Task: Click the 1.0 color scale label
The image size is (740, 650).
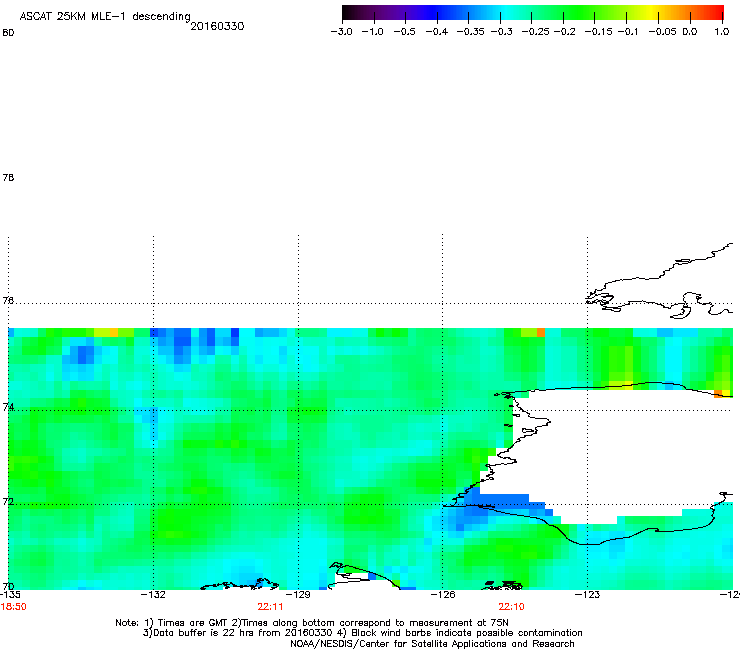Action: (722, 32)
